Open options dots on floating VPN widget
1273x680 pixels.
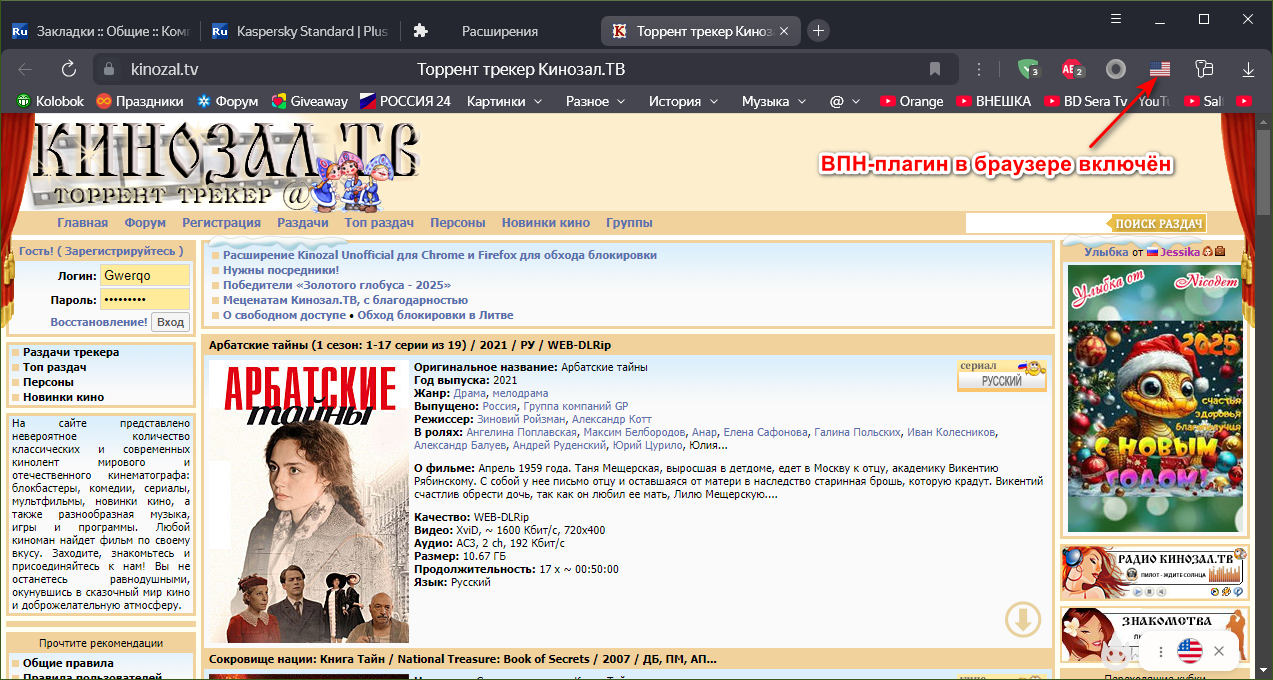1161,651
